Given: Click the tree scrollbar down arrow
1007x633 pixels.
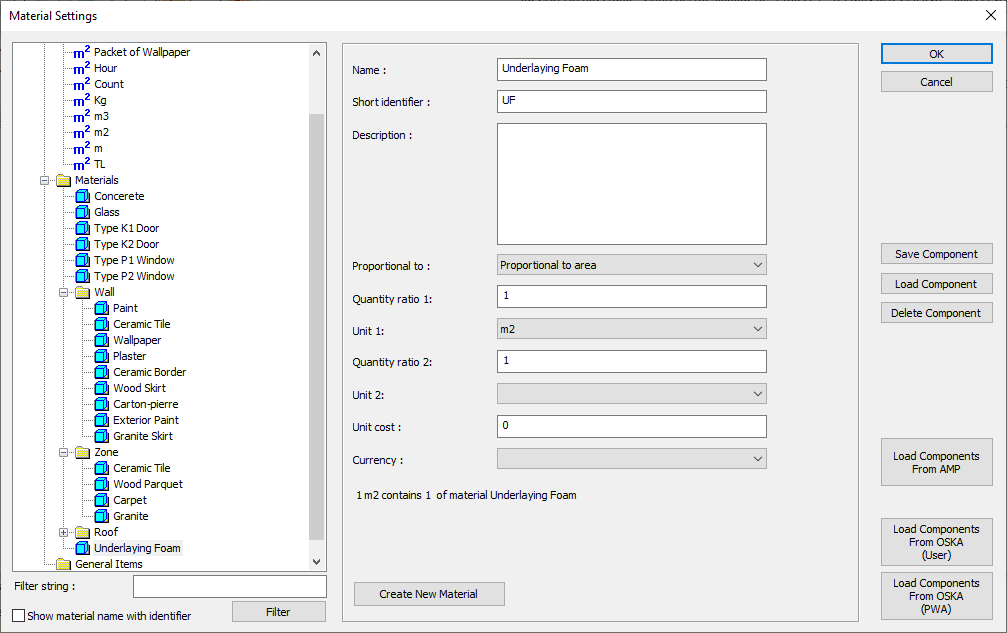Looking at the screenshot, I should tap(317, 563).
